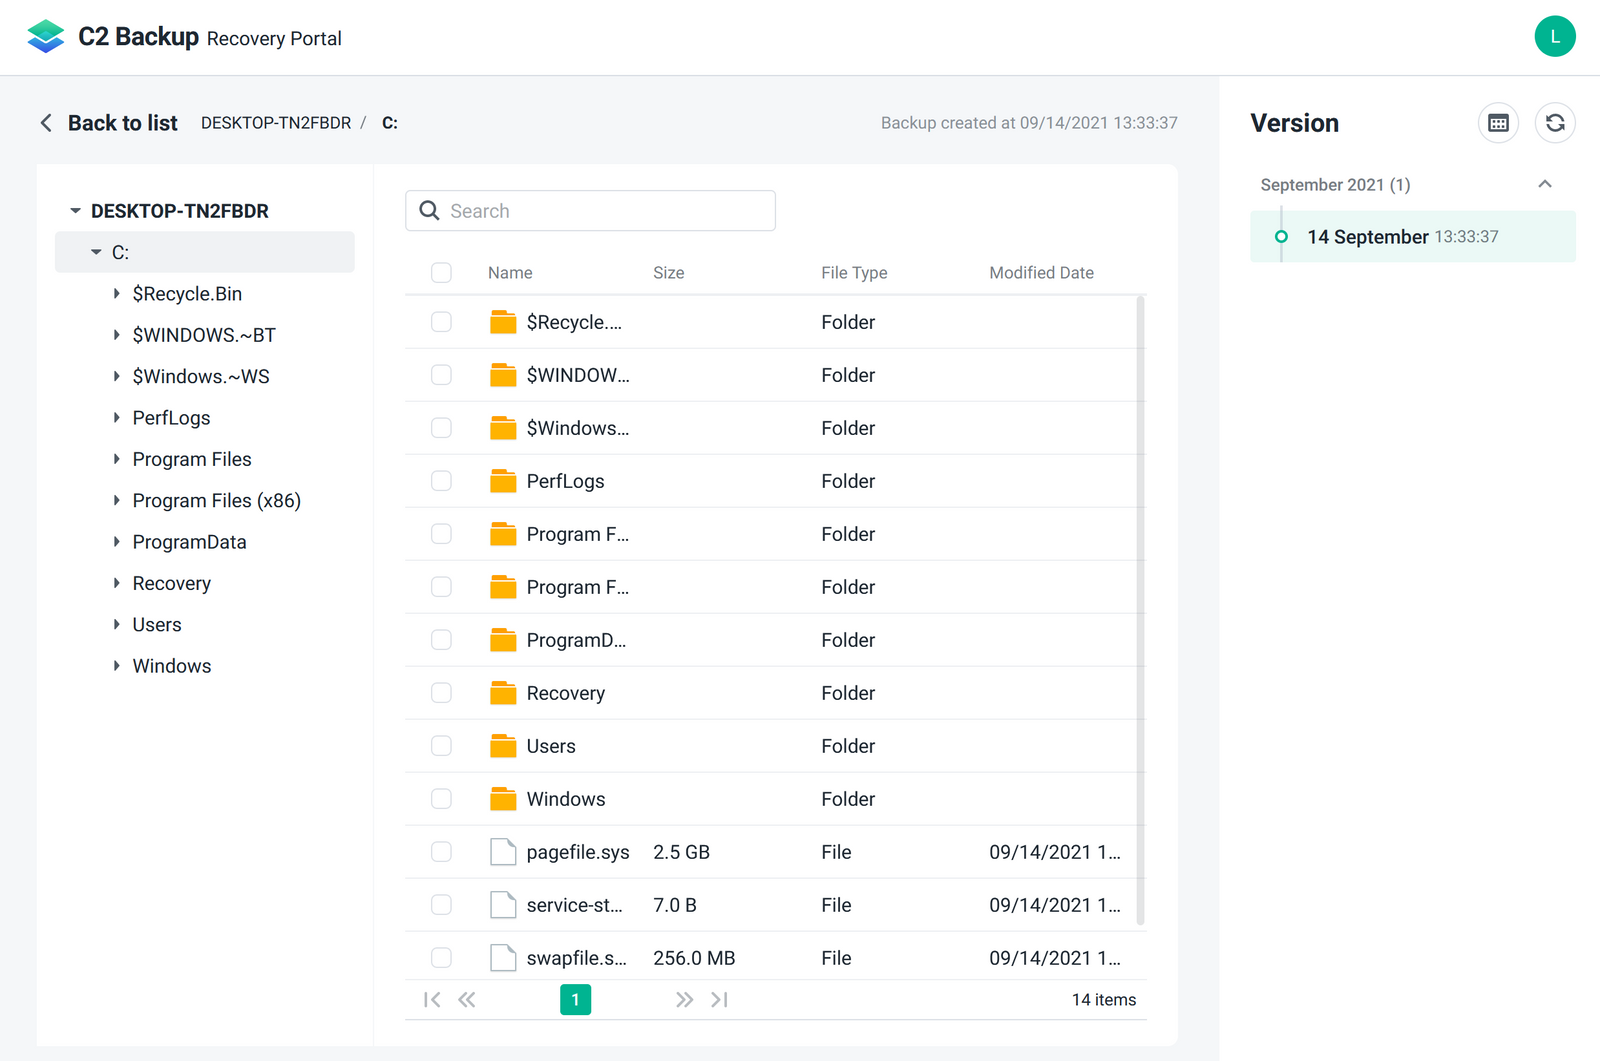Select Windows in the folder tree

coord(171,666)
